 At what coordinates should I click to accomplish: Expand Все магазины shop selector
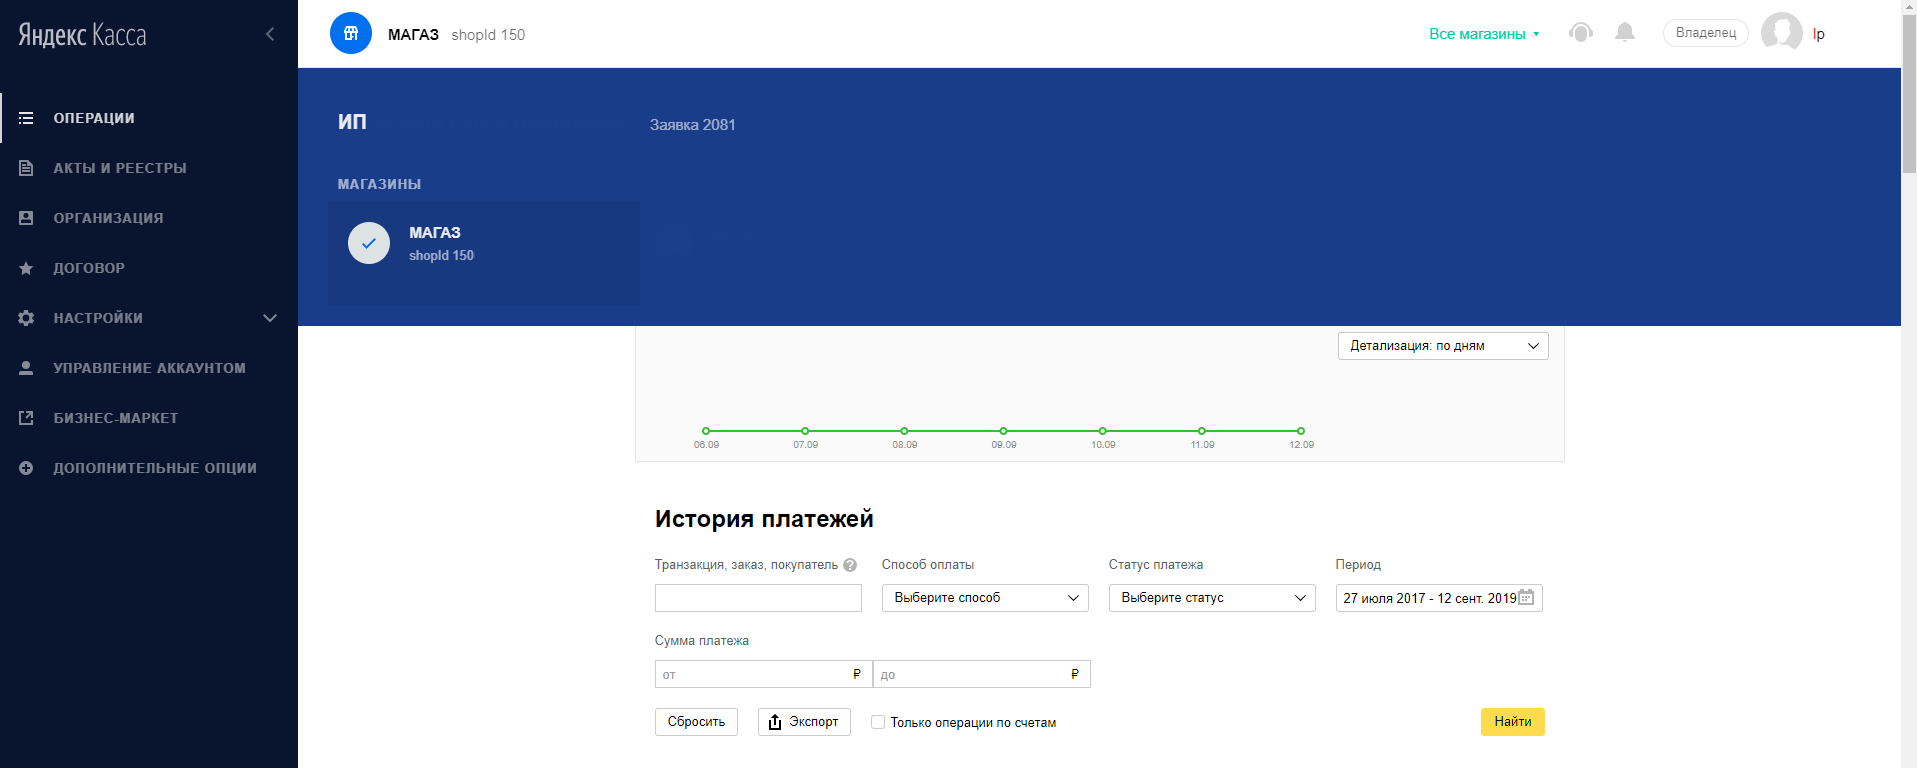(x=1484, y=34)
